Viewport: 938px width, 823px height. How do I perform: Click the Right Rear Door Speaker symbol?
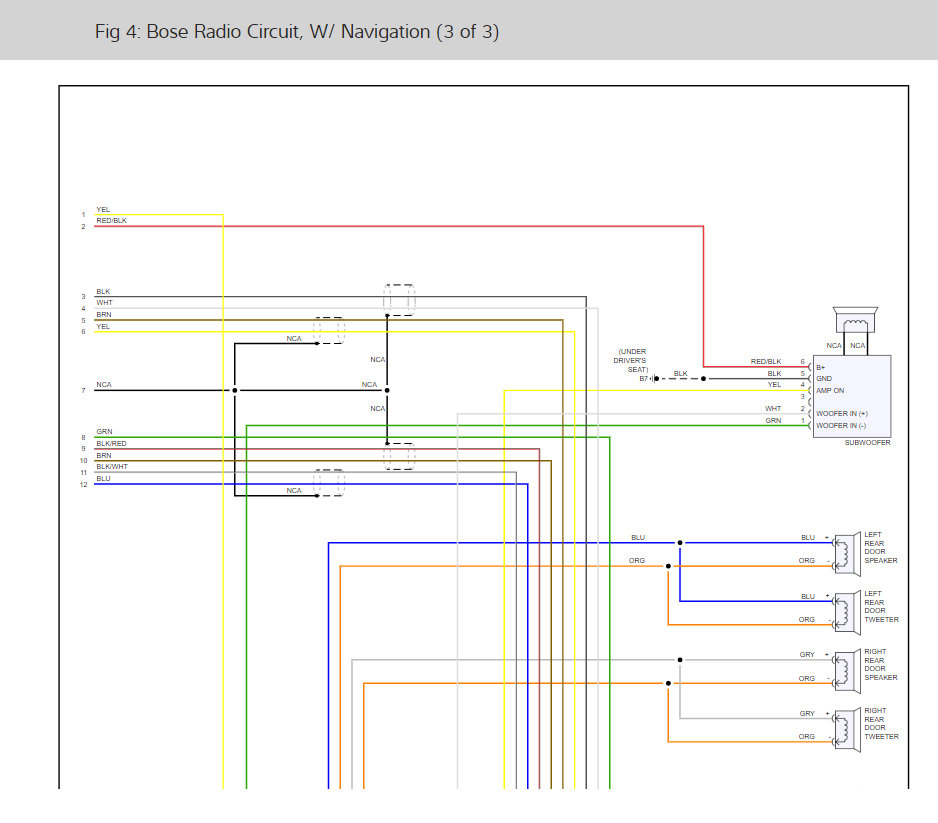[x=848, y=672]
